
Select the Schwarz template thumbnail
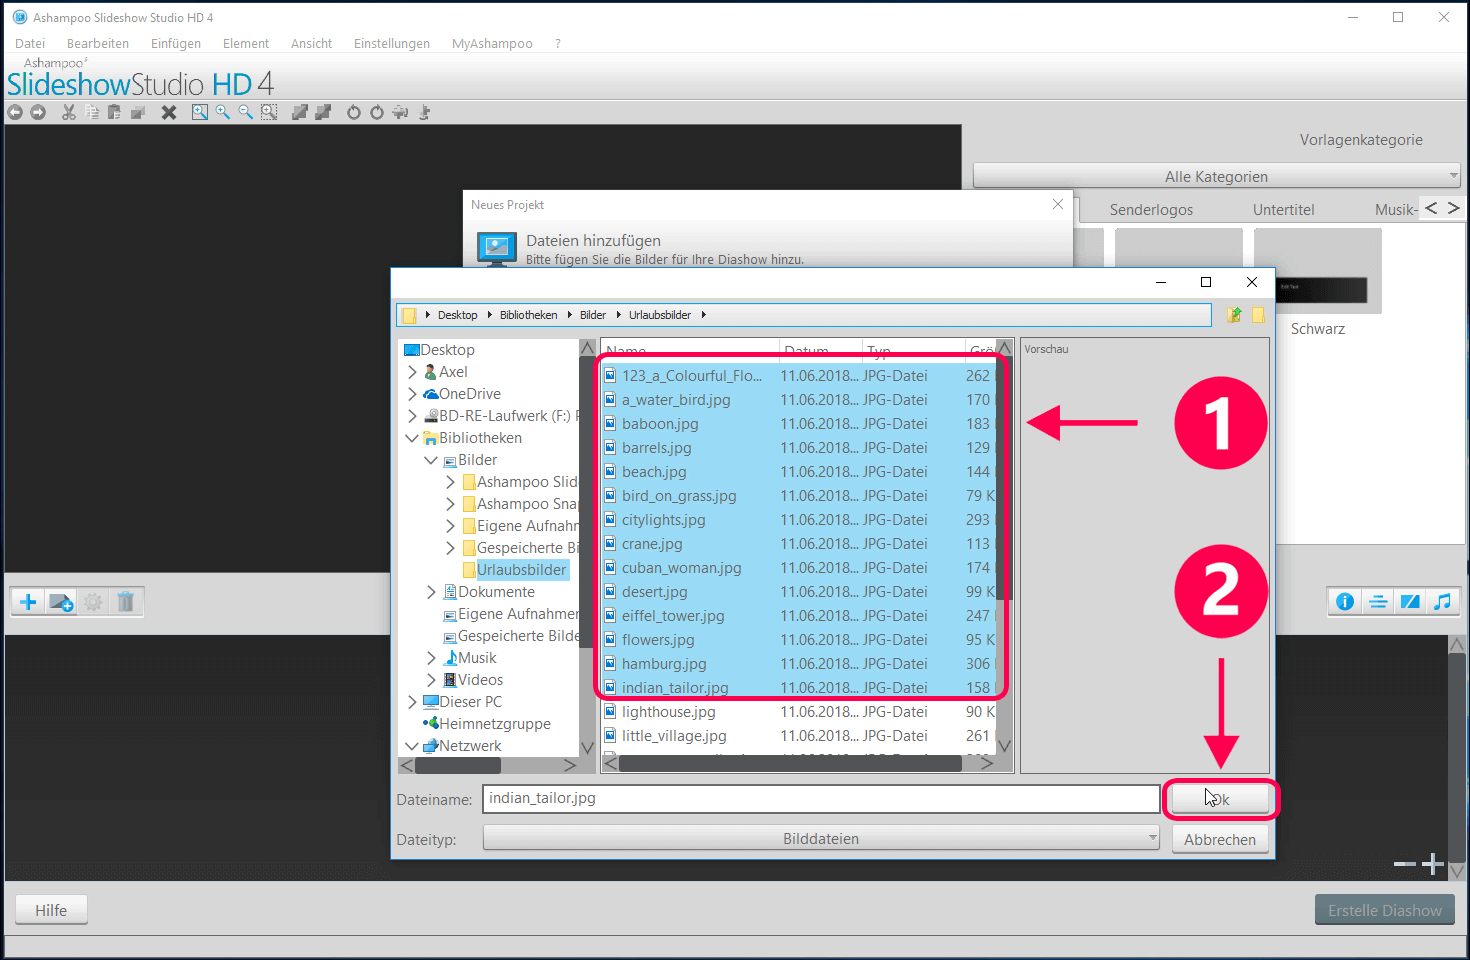1318,272
